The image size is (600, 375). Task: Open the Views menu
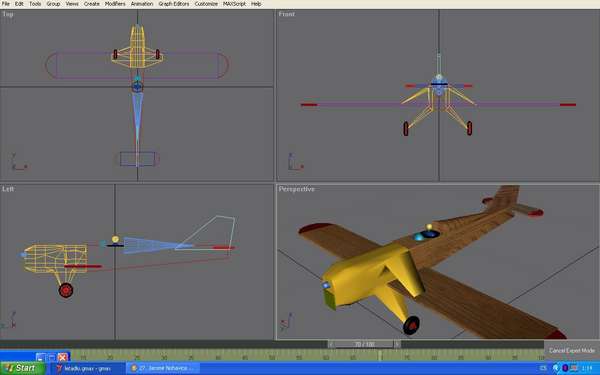click(72, 4)
